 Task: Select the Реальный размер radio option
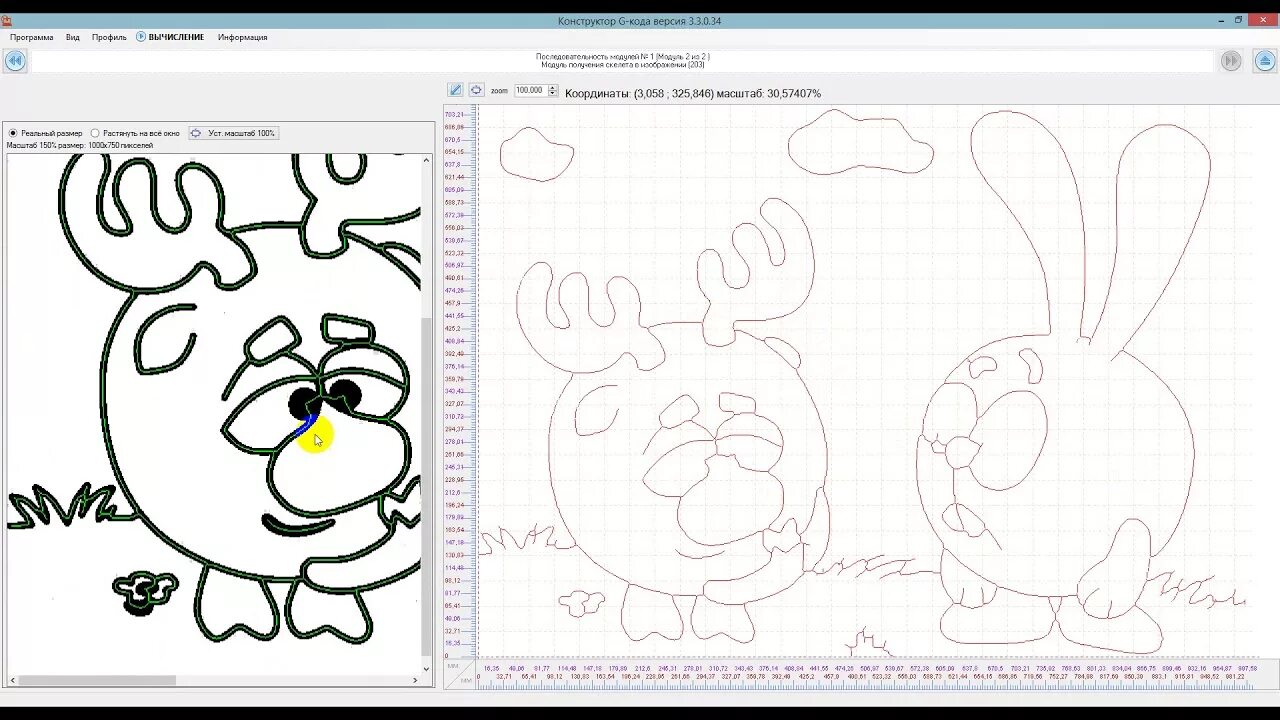(x=45, y=133)
